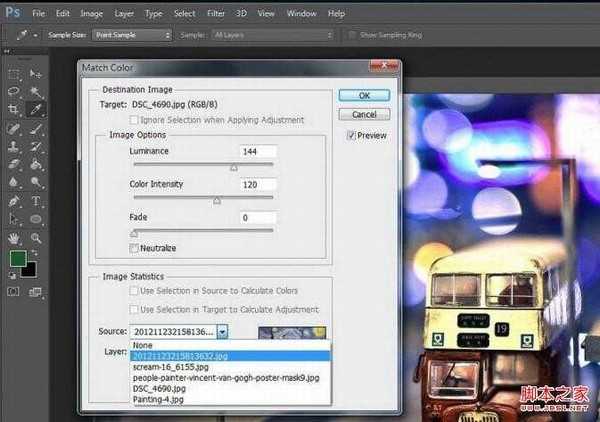
Task: Check Ignore Selection when Applying Adjustment
Action: click(134, 119)
